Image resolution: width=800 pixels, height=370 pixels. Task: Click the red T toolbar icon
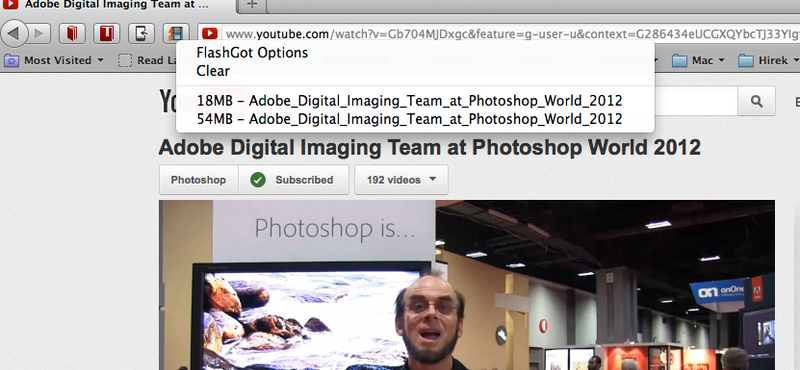(x=107, y=34)
